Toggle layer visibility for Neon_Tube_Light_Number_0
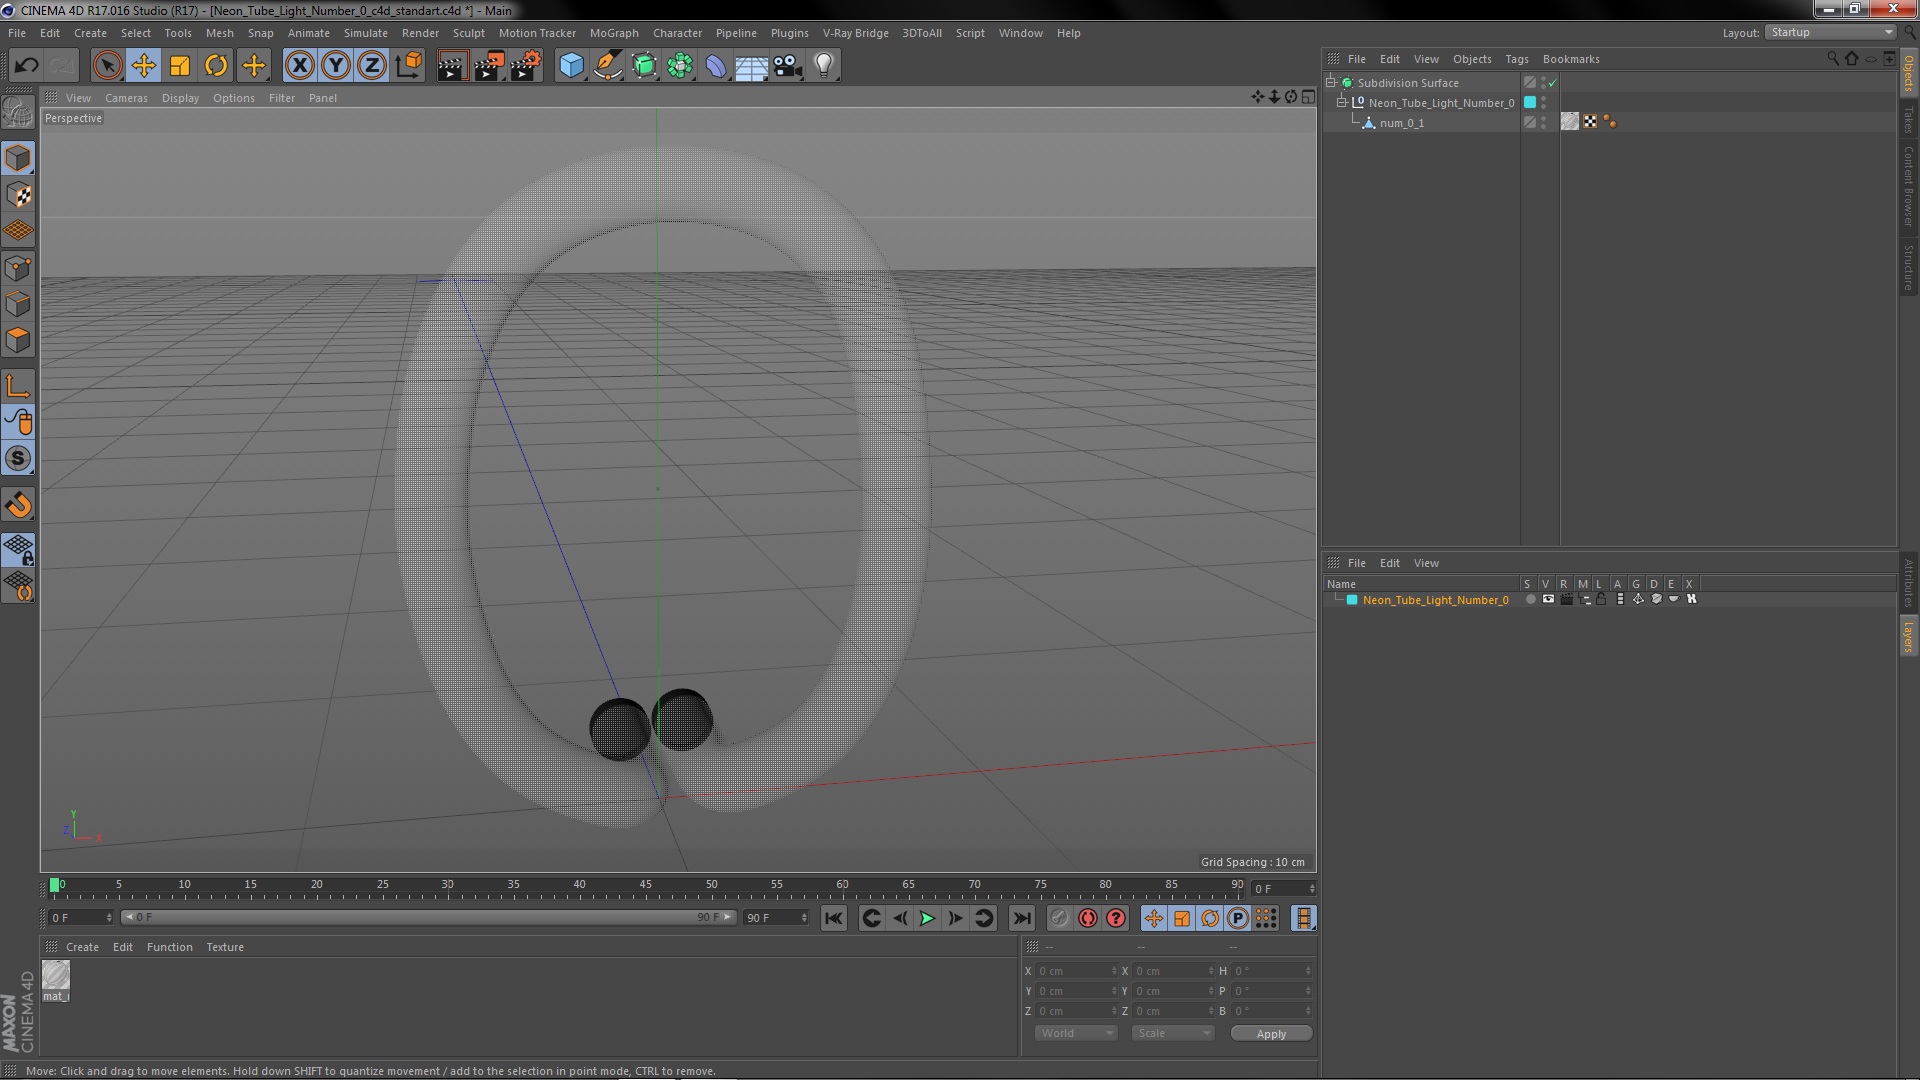This screenshot has width=1920, height=1080. (1548, 600)
